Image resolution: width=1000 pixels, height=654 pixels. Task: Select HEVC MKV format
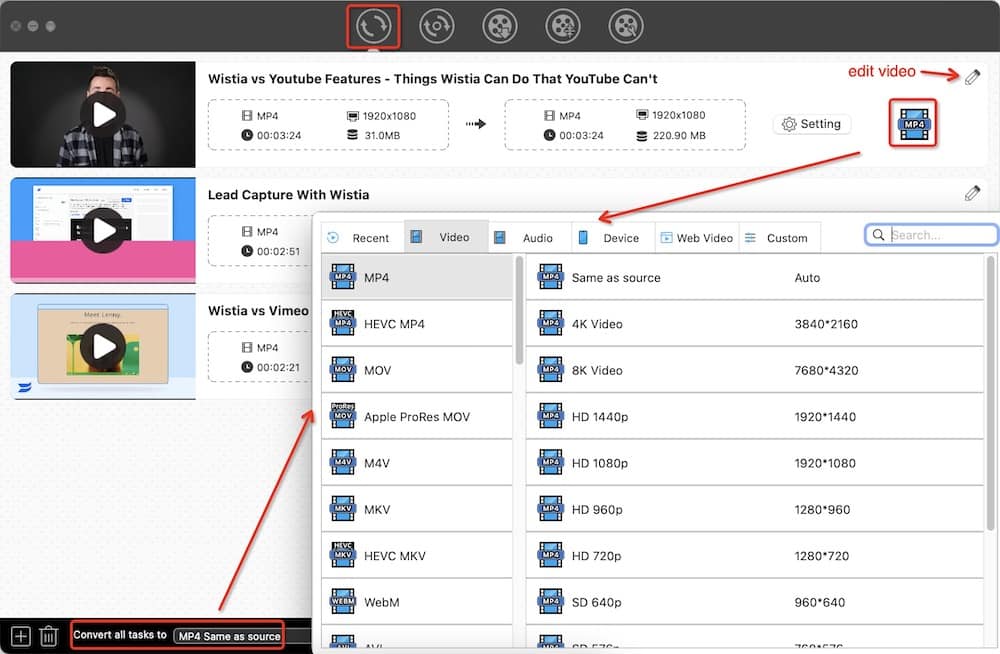tap(417, 556)
